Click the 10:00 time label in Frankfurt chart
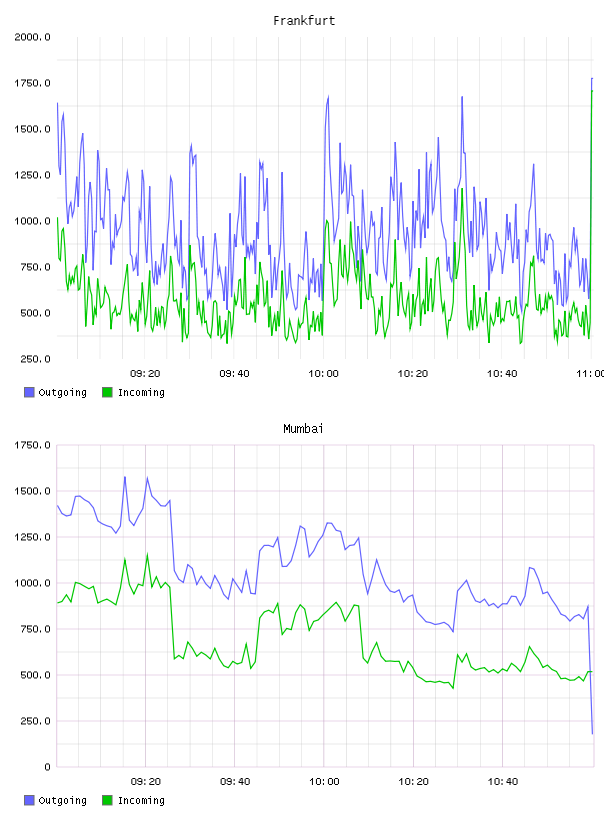 click(x=323, y=374)
